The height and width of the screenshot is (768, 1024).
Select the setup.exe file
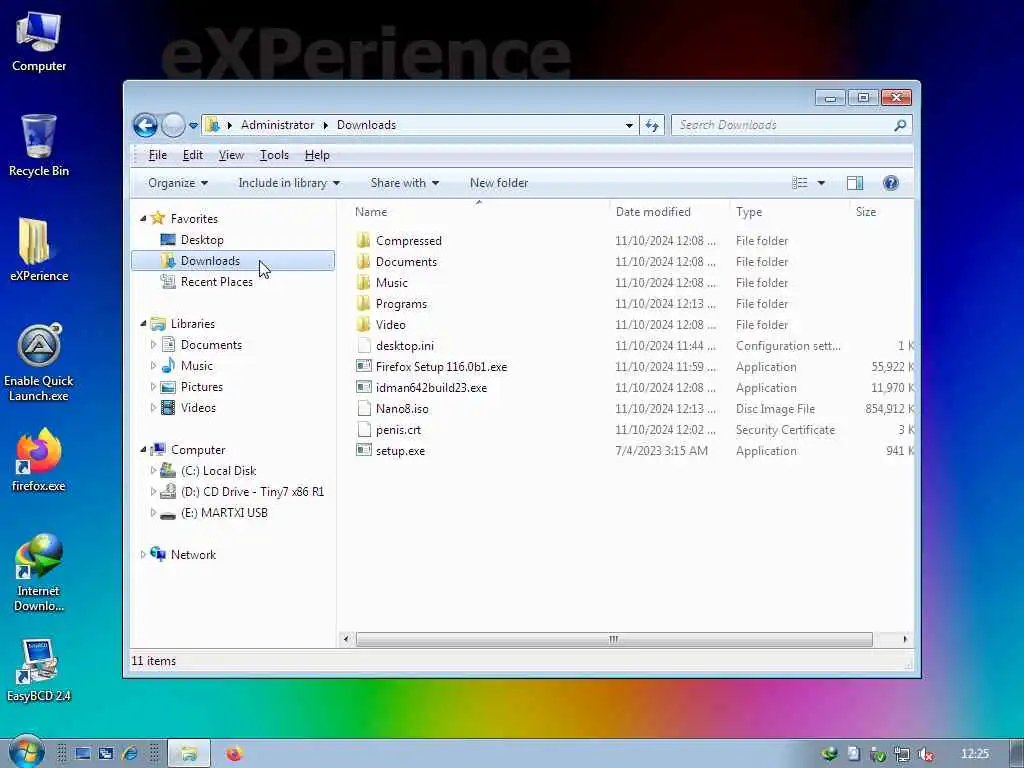click(x=400, y=451)
